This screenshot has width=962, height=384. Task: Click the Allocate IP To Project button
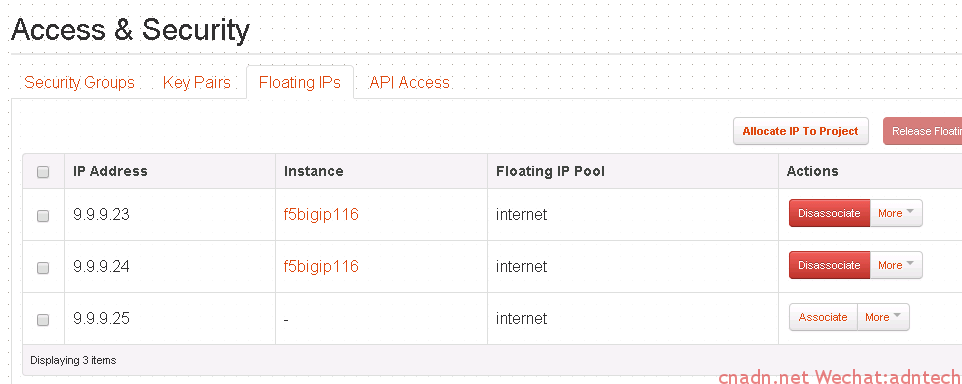[x=801, y=131]
